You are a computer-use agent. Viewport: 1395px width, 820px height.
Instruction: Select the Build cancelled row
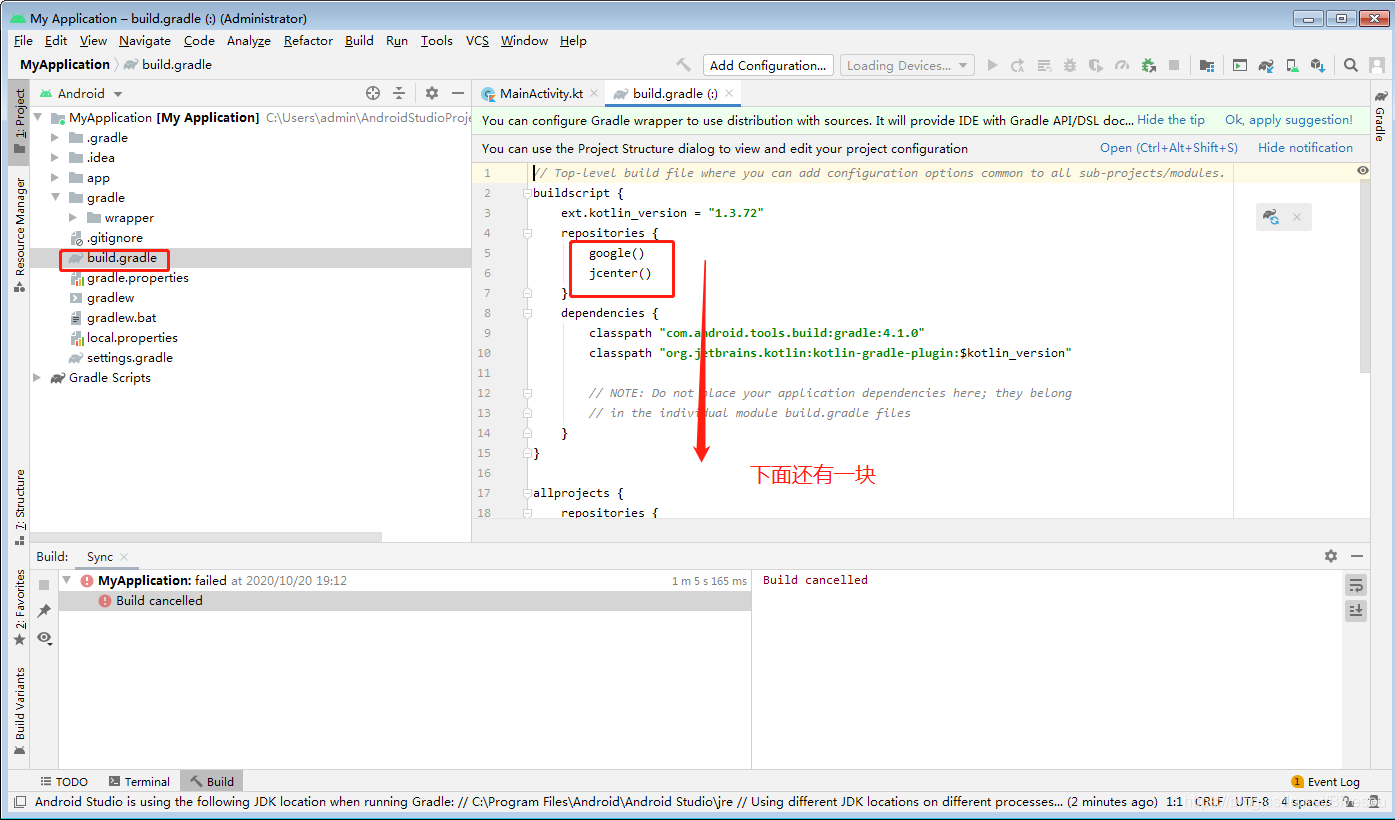404,601
